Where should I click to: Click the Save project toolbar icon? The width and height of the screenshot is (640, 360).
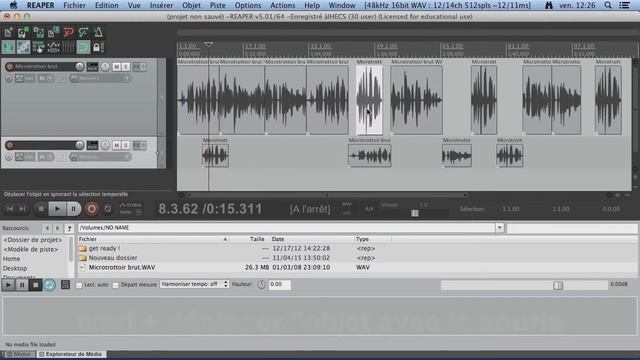point(38,32)
